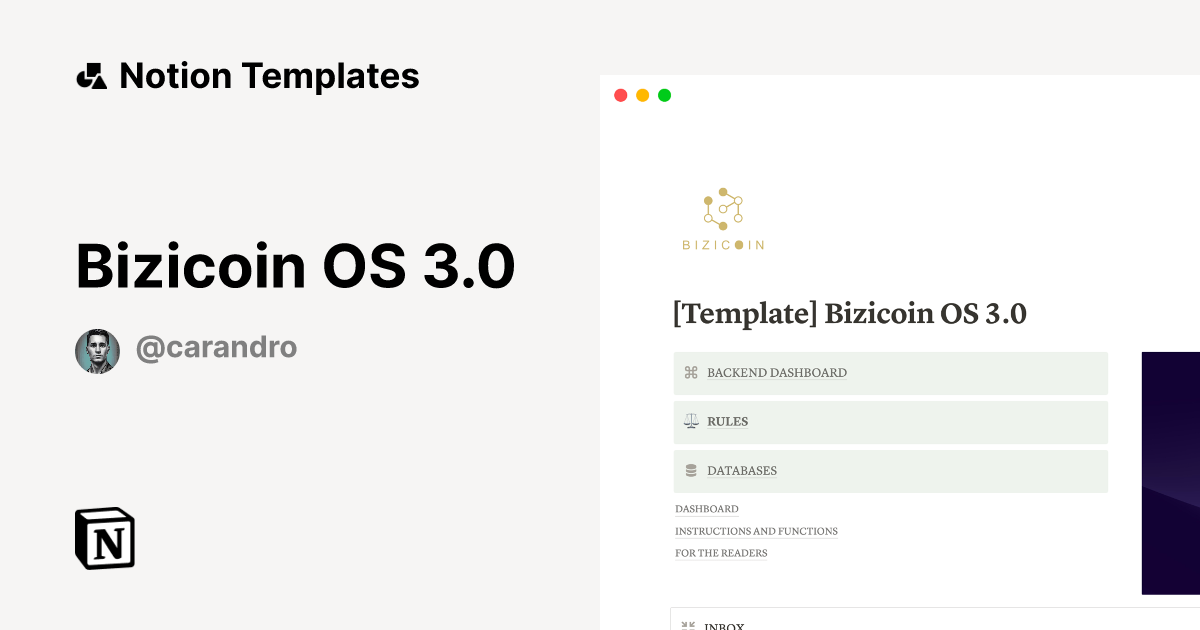
Task: Open the BACKEND DASHBOARD page
Action: (776, 372)
